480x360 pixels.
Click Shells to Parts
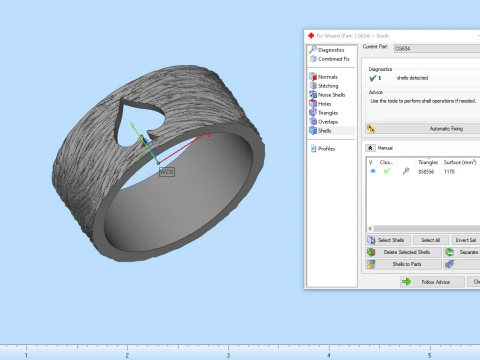pos(404,264)
